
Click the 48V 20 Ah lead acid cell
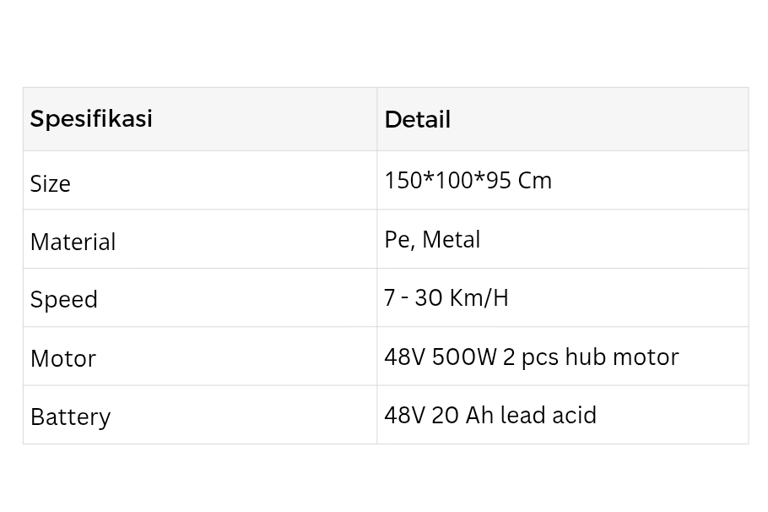(x=490, y=415)
